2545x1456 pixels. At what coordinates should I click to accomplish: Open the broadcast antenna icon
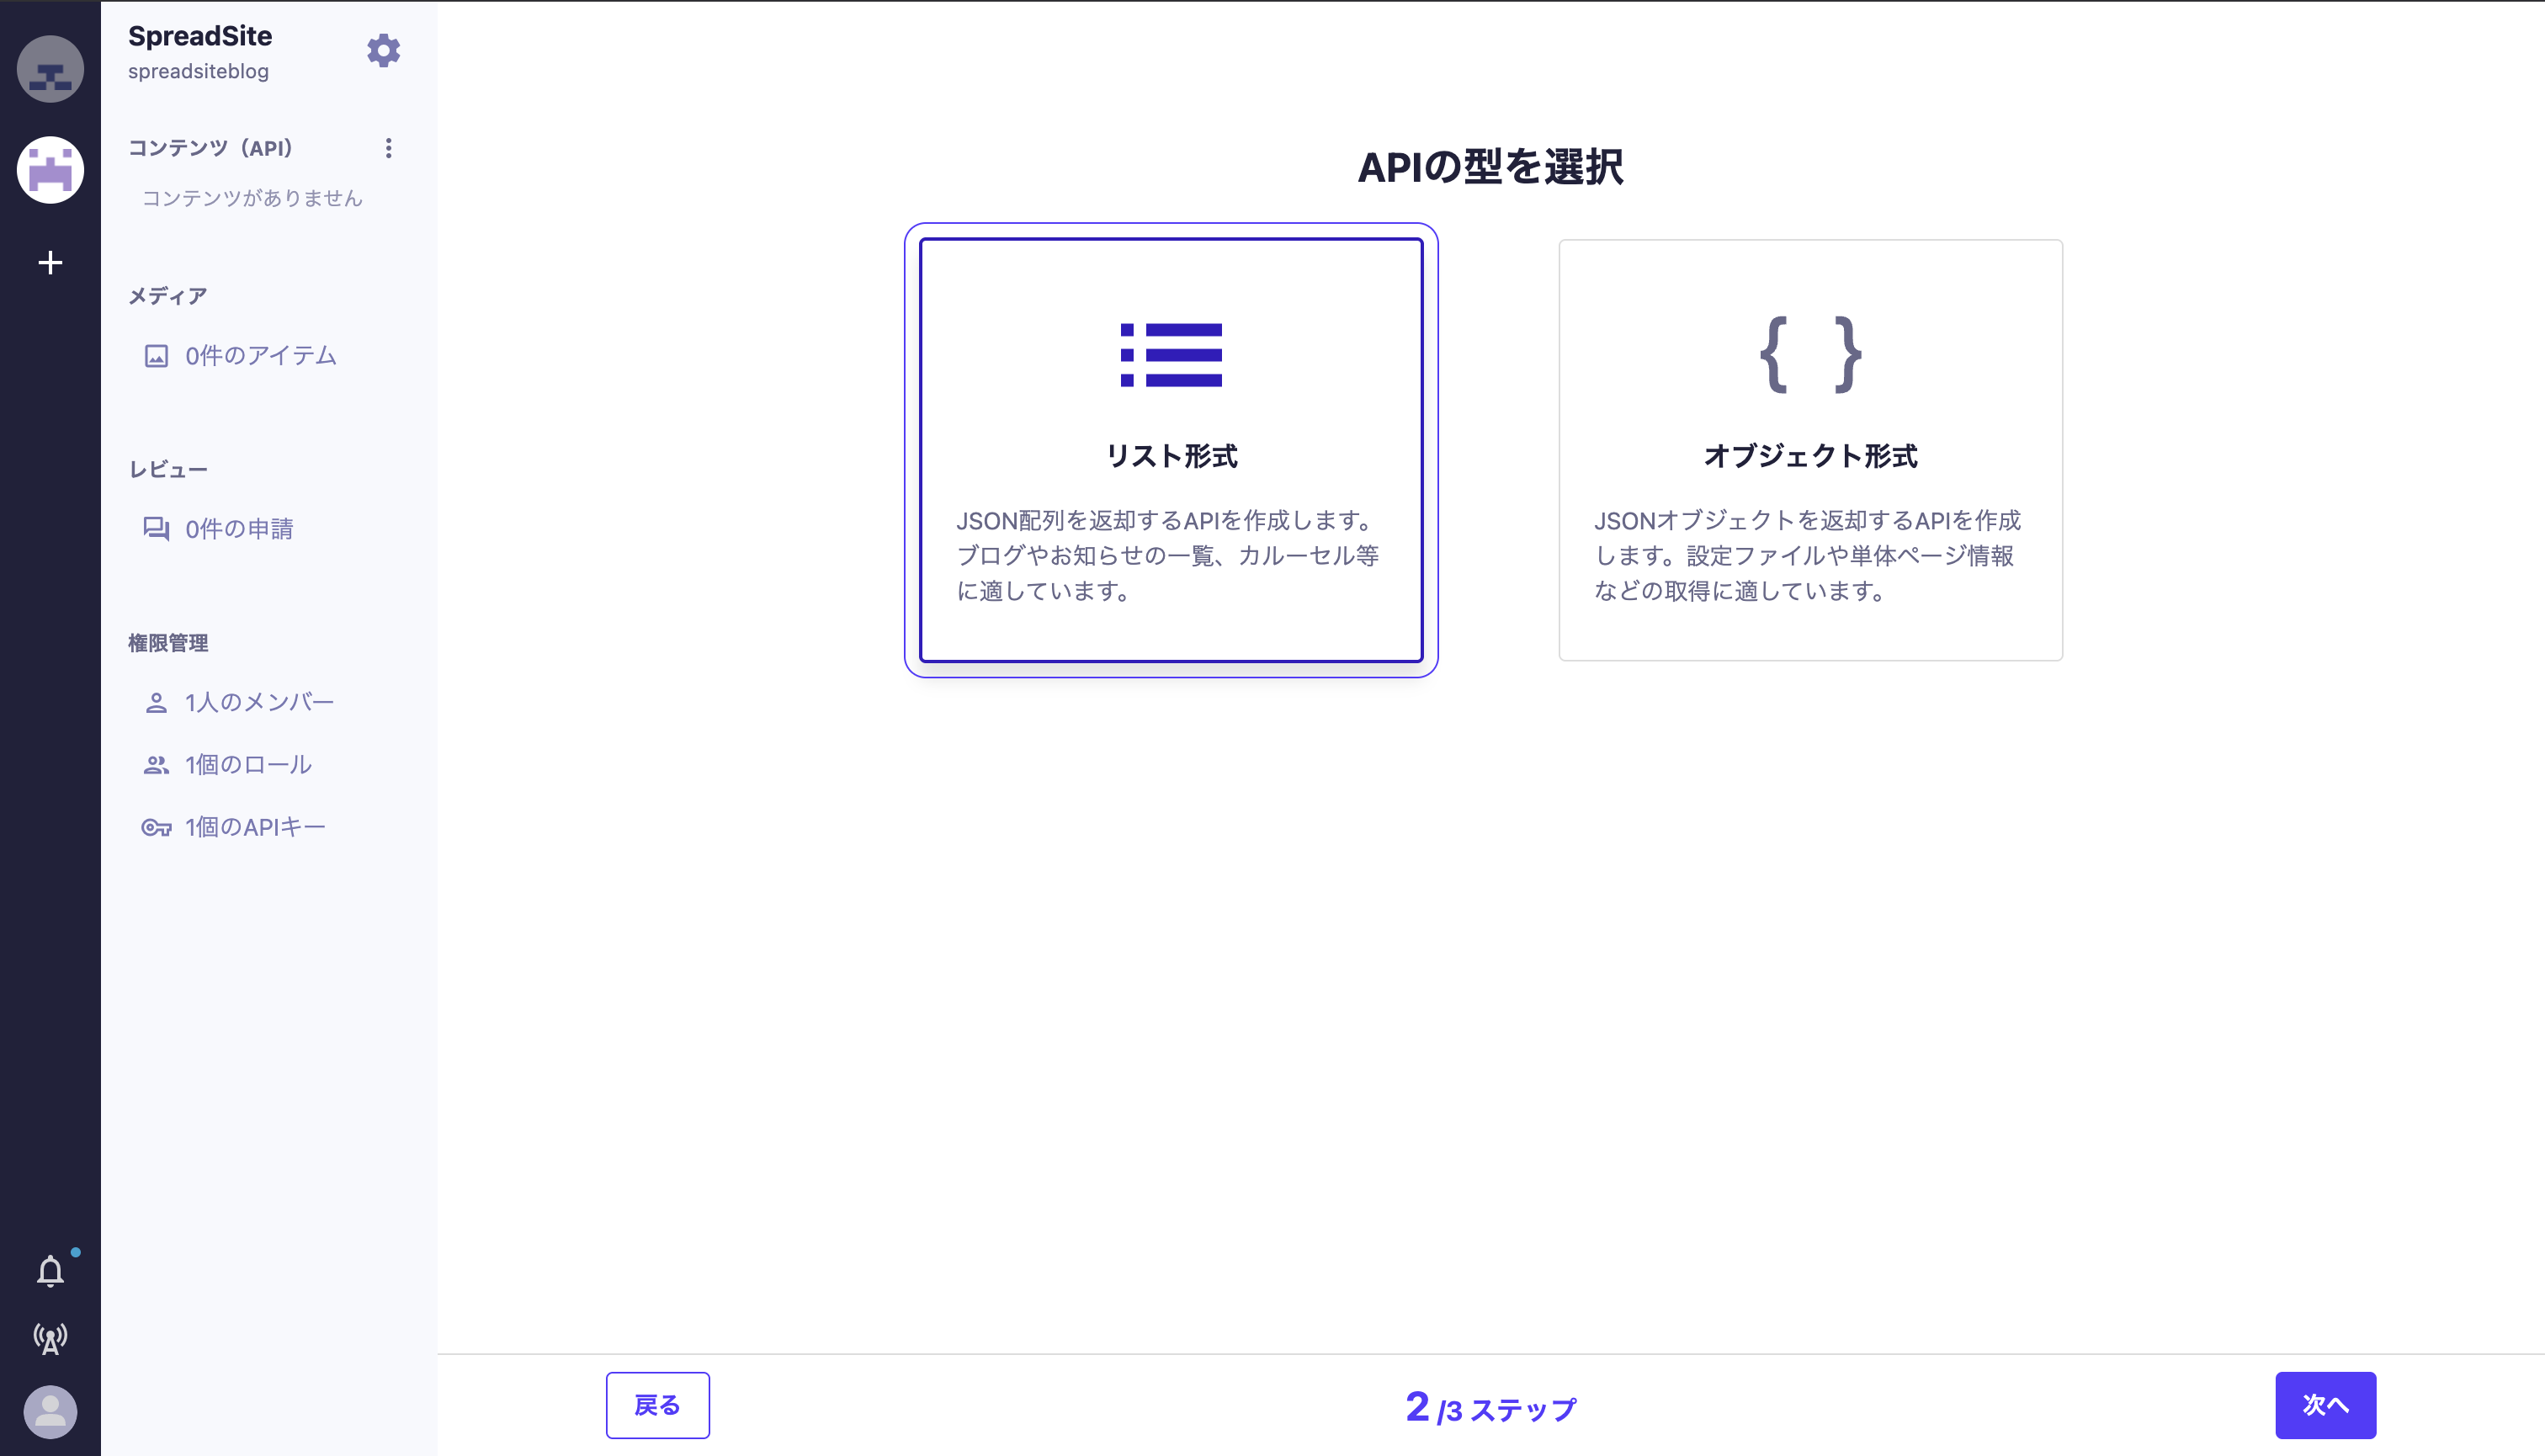[x=50, y=1338]
